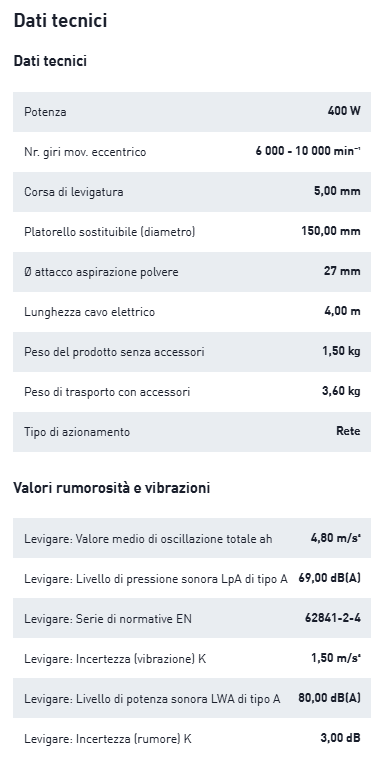The height and width of the screenshot is (782, 391).
Task: Click the main "Dati tecnici" page heading
Action: (x=60, y=21)
